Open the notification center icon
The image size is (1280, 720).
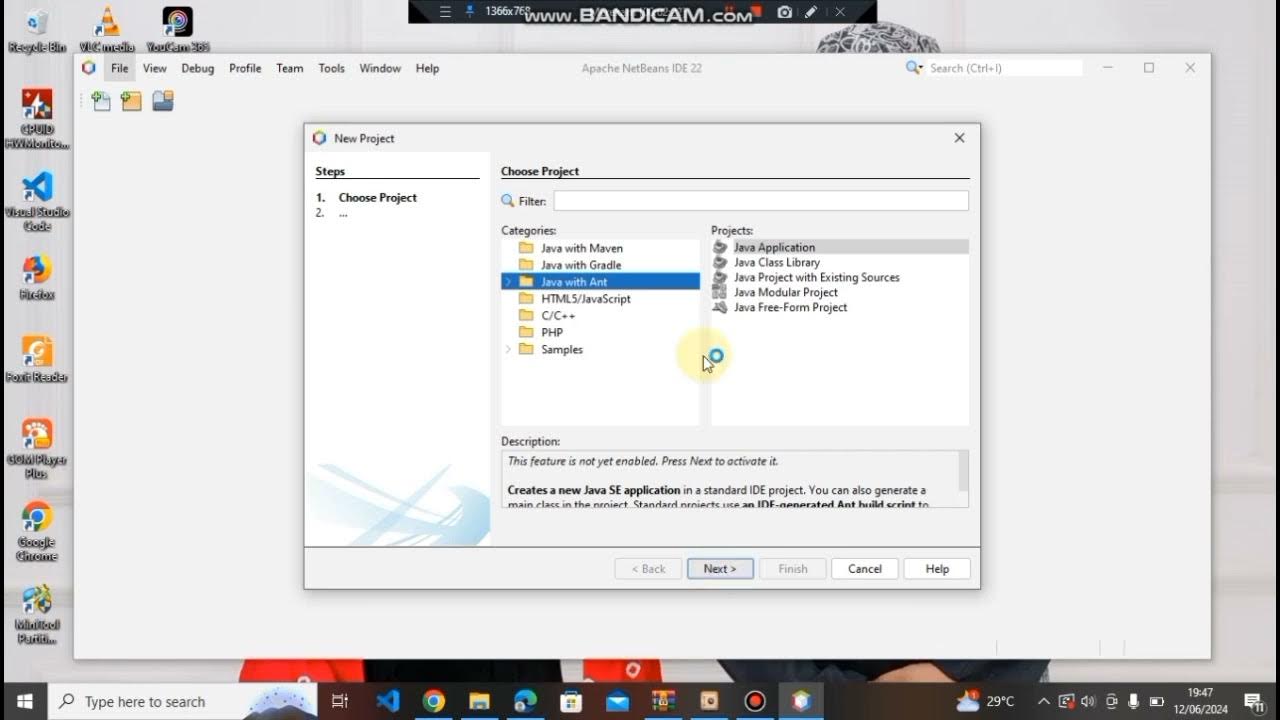click(1254, 701)
